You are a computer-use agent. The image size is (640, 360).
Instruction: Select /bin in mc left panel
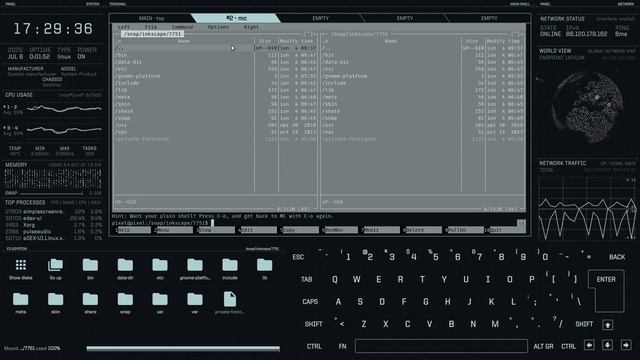pos(184,55)
